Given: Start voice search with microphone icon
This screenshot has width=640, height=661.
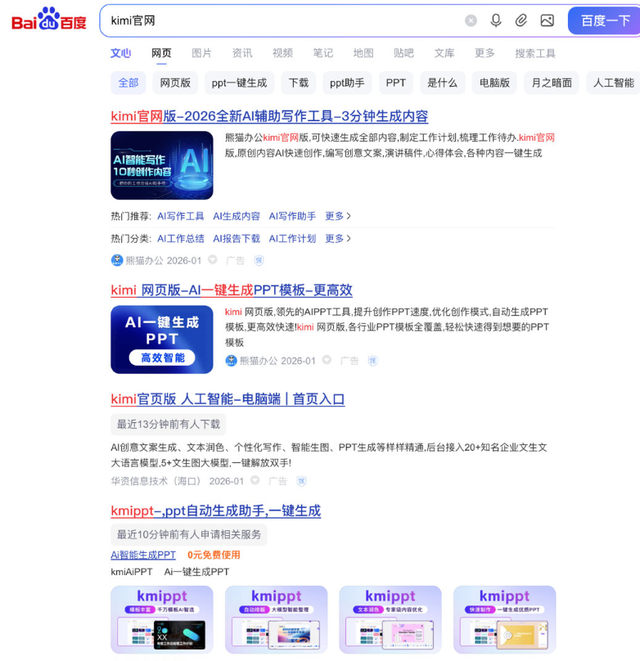Looking at the screenshot, I should (496, 20).
